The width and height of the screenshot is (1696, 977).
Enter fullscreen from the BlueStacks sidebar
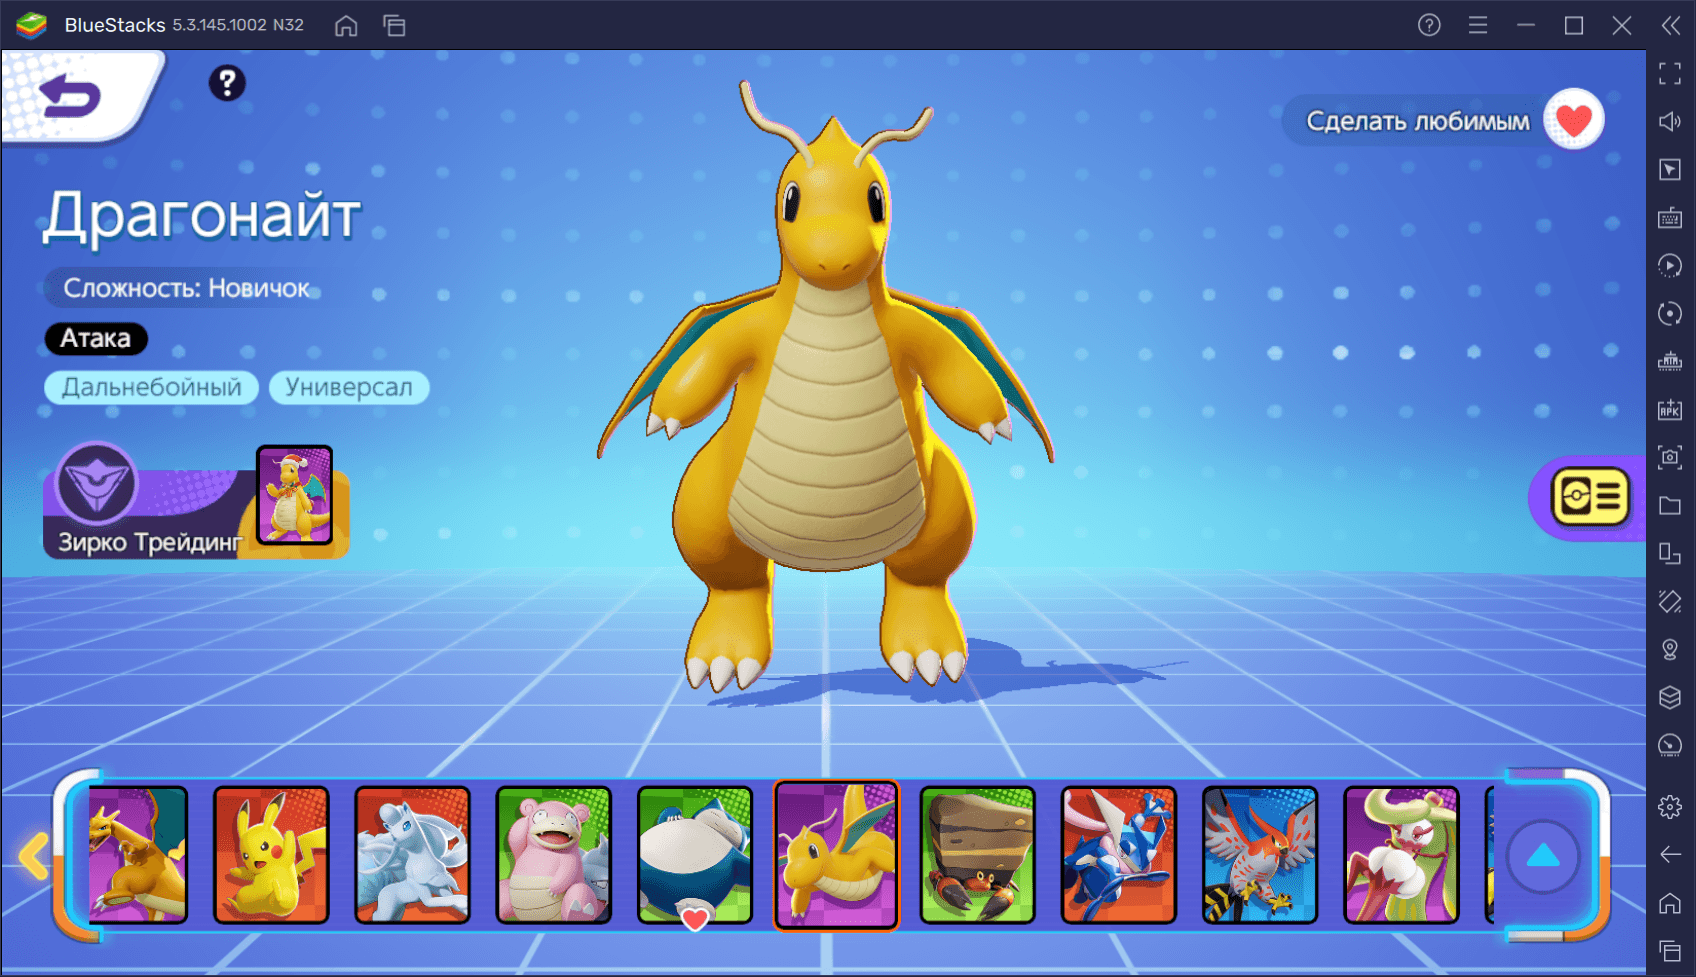[x=1670, y=74]
